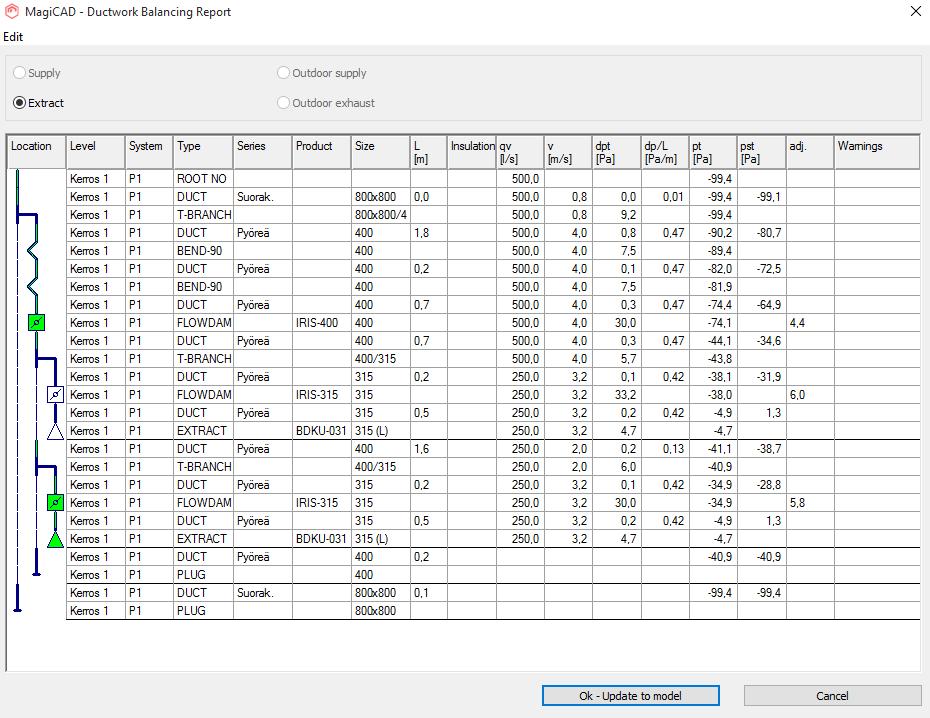
Task: Click the 800x800/4 size cell
Action: 381,215
